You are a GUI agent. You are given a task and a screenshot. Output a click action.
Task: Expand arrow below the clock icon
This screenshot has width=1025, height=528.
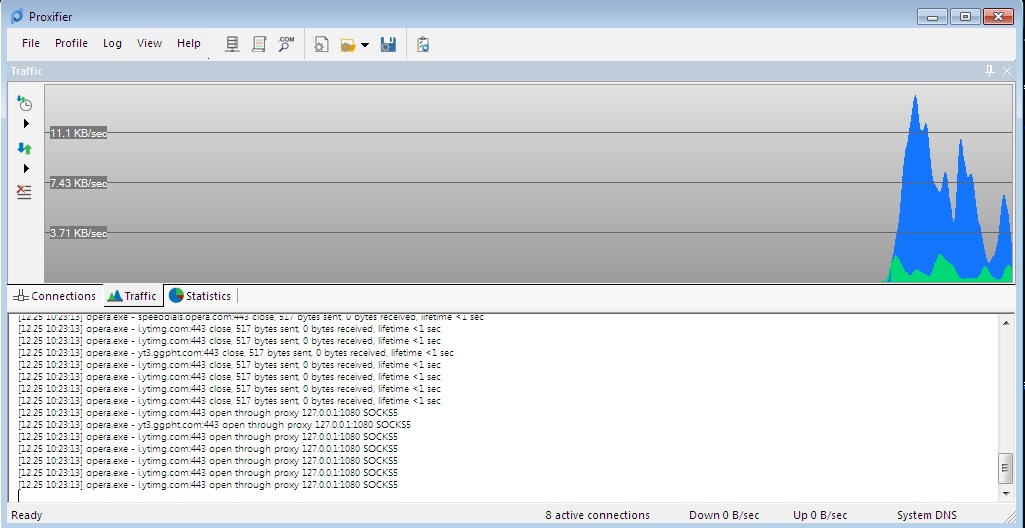26,124
